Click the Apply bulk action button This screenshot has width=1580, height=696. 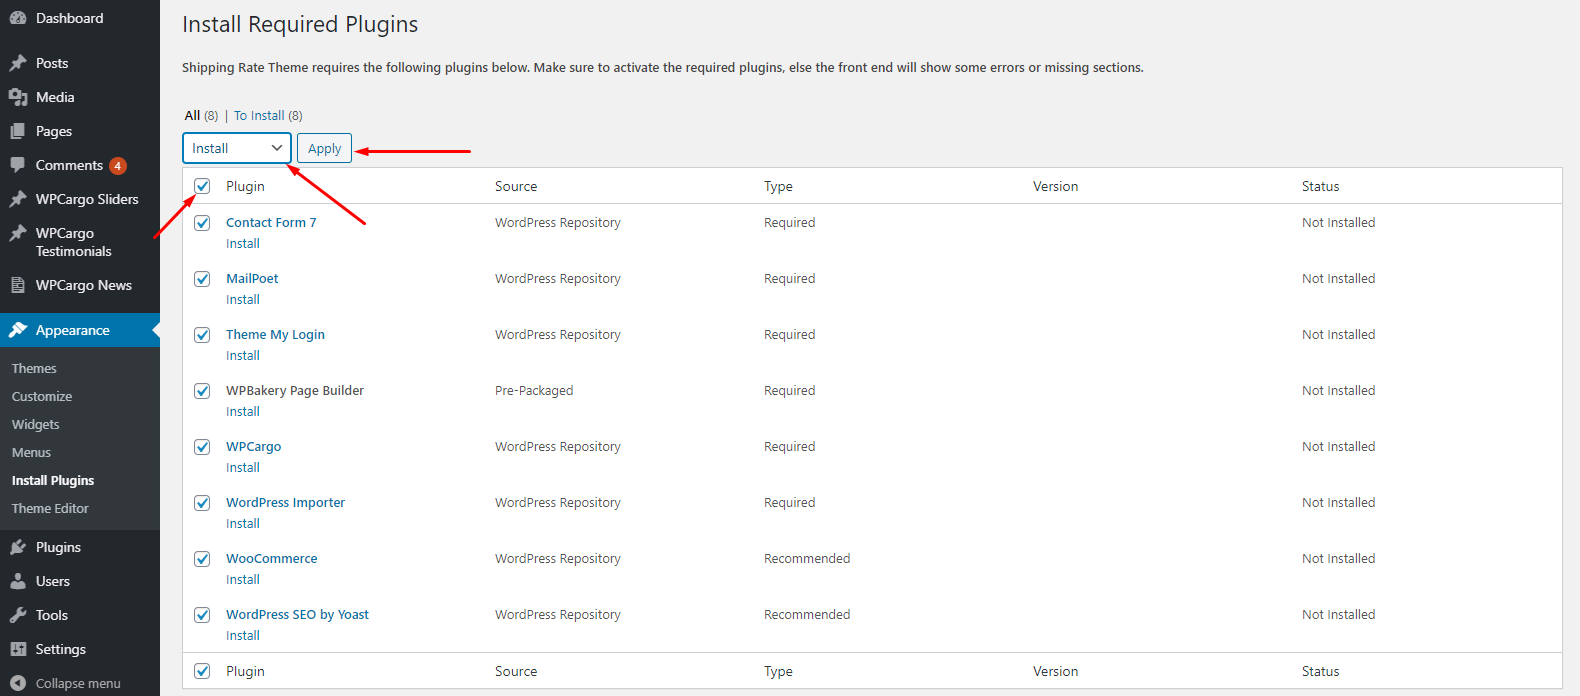point(324,148)
